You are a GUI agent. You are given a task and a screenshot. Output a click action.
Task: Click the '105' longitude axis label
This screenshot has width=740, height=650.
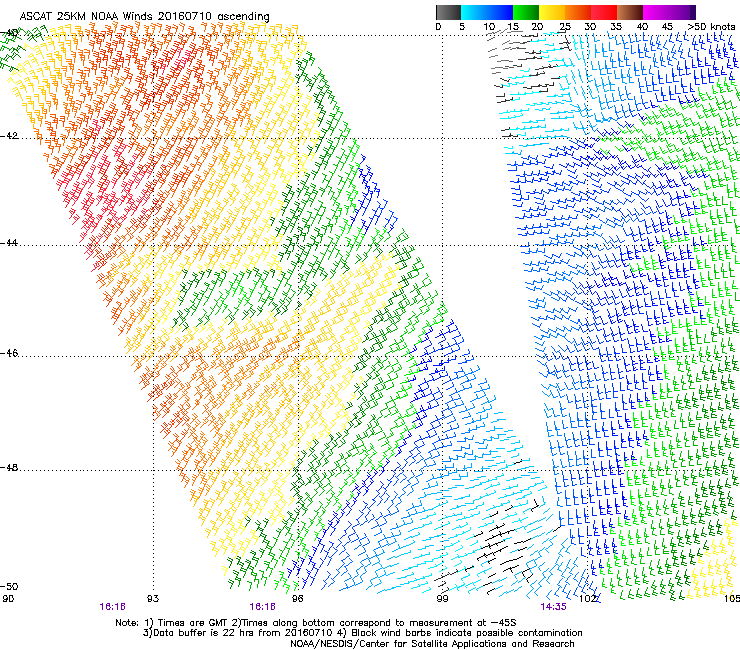tap(732, 599)
